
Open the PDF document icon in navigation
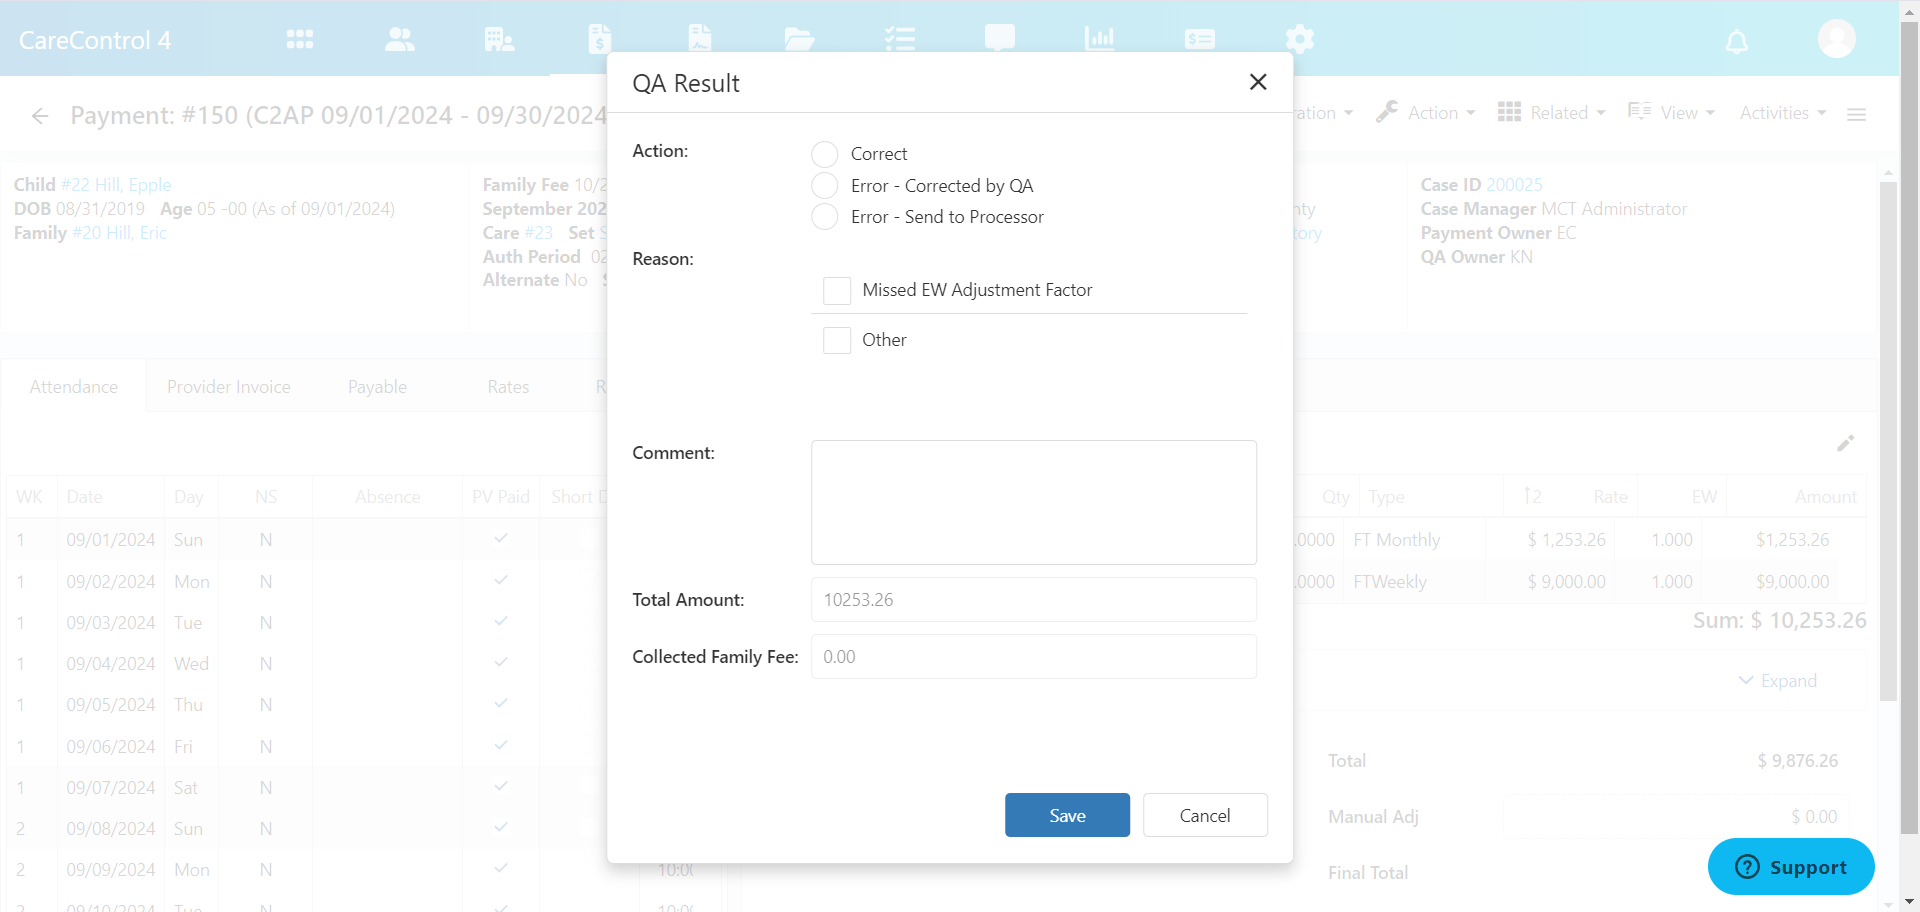(699, 39)
